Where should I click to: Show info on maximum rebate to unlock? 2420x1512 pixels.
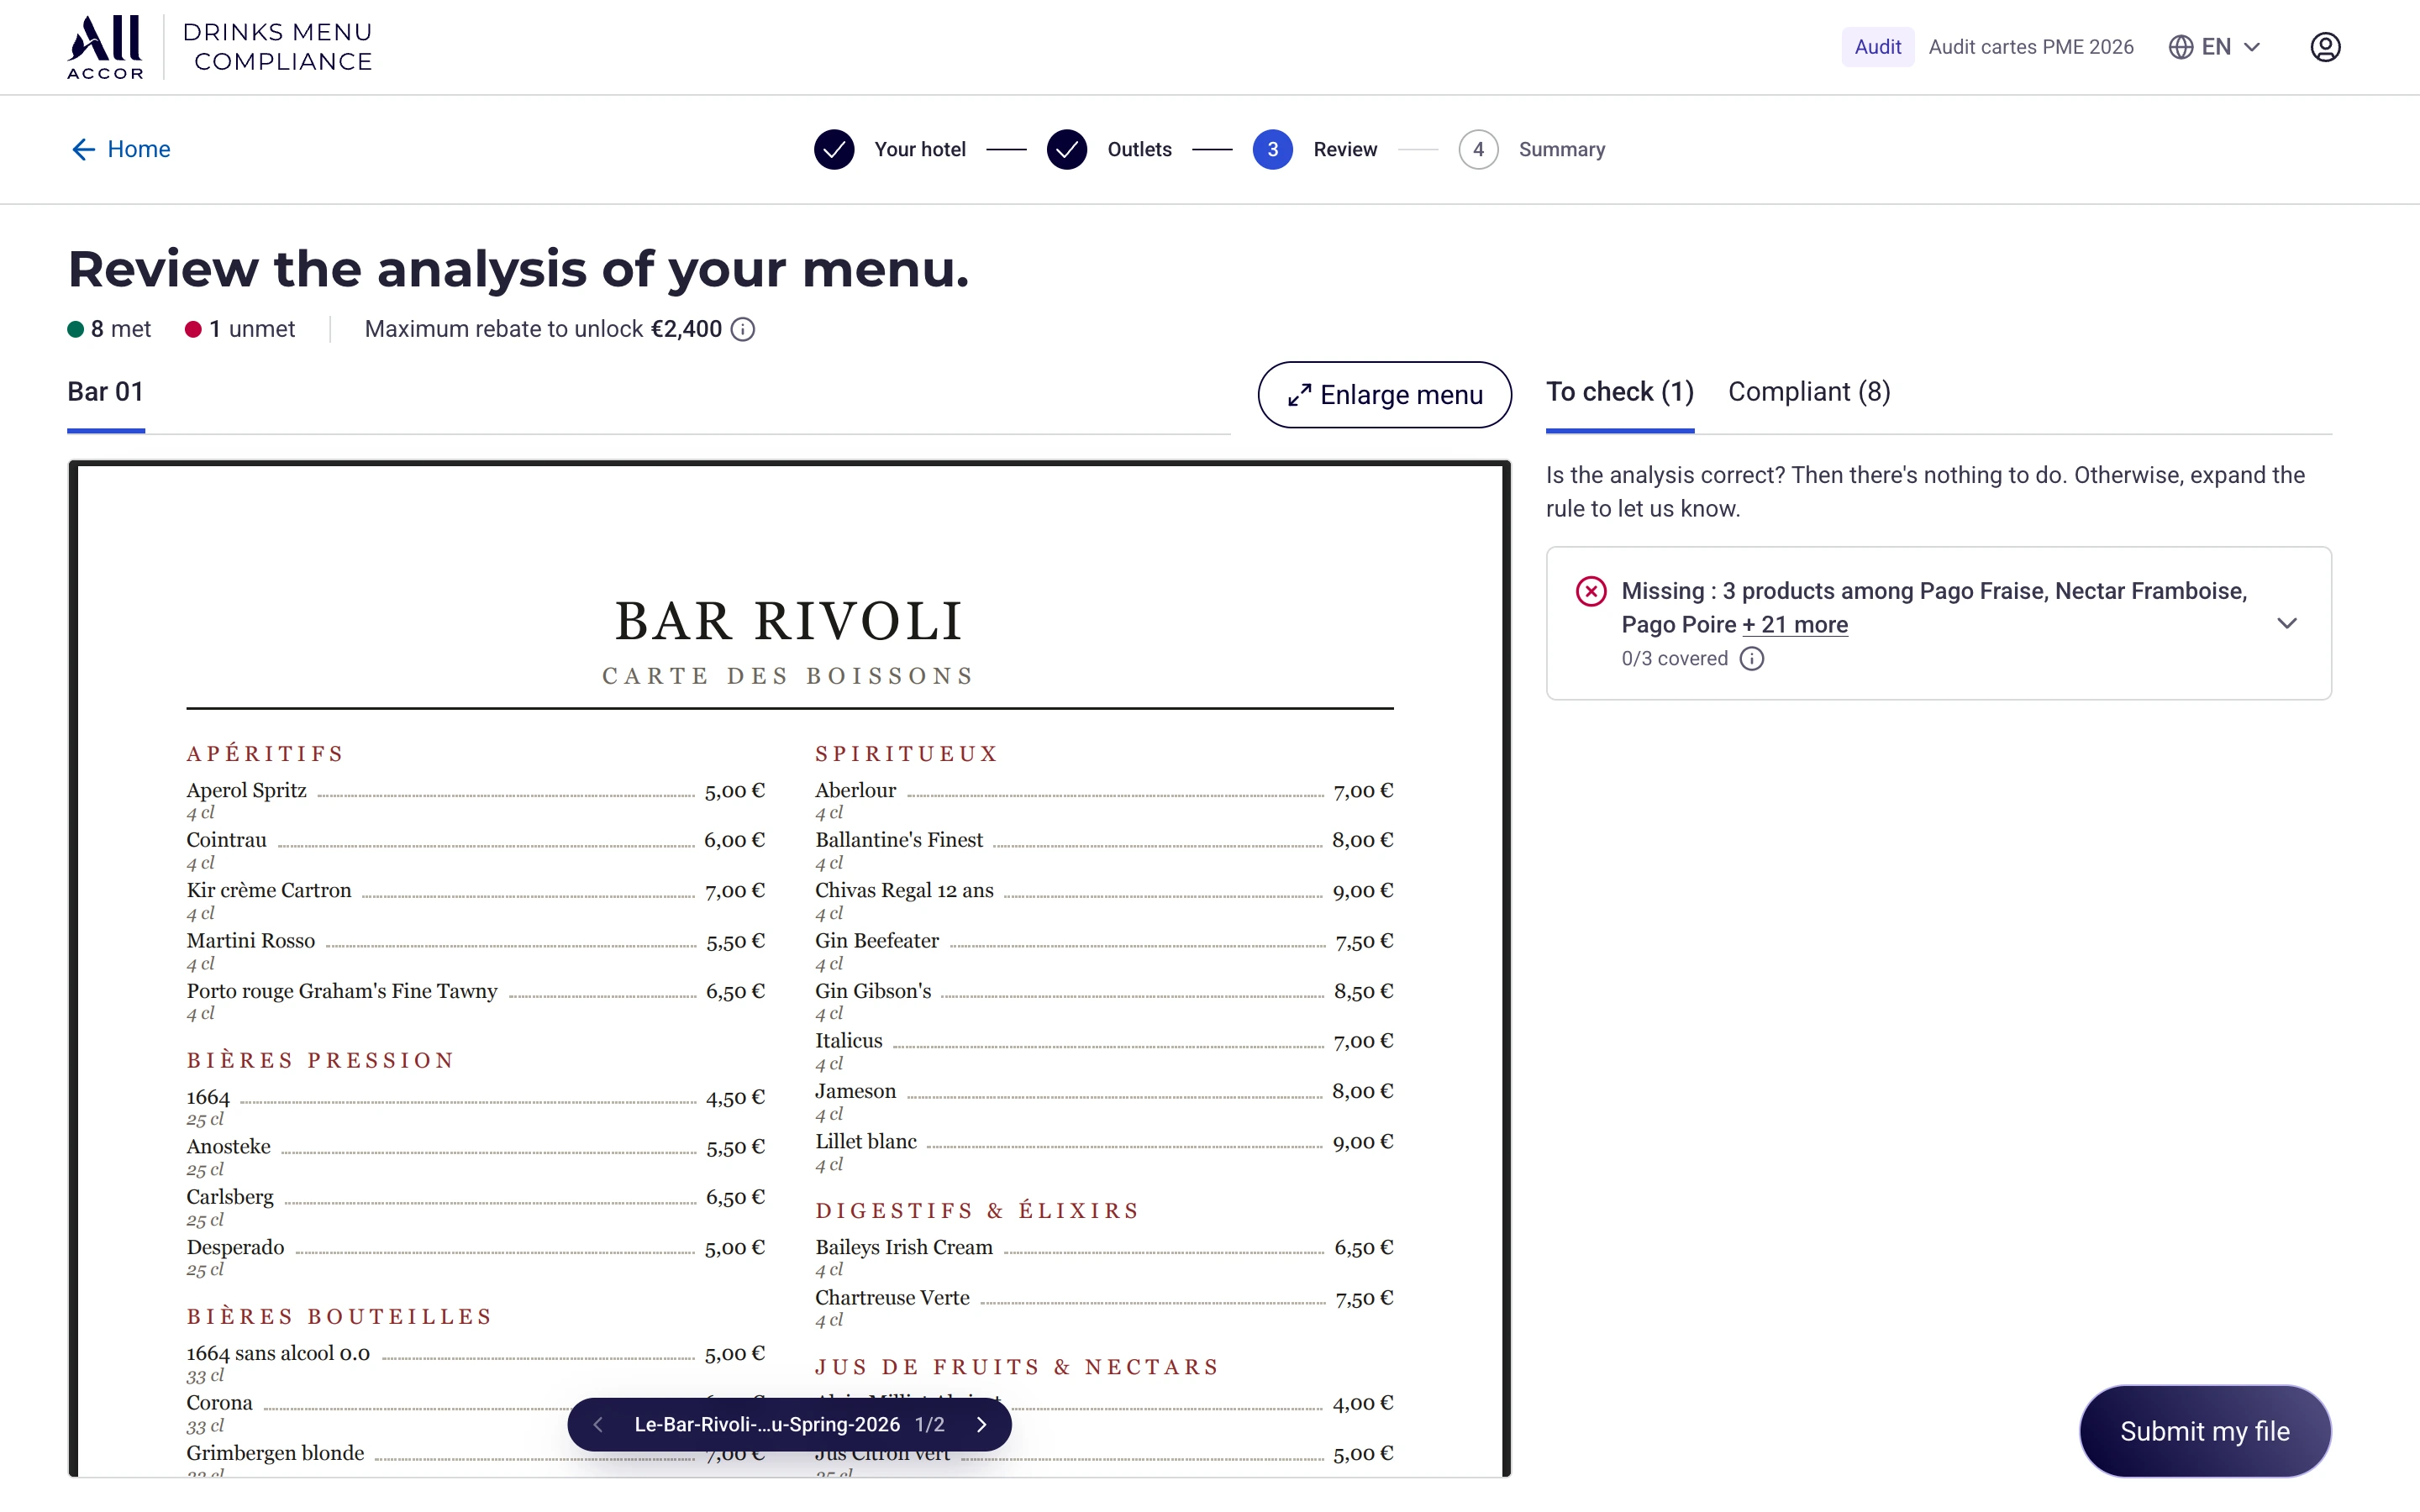[x=742, y=329]
